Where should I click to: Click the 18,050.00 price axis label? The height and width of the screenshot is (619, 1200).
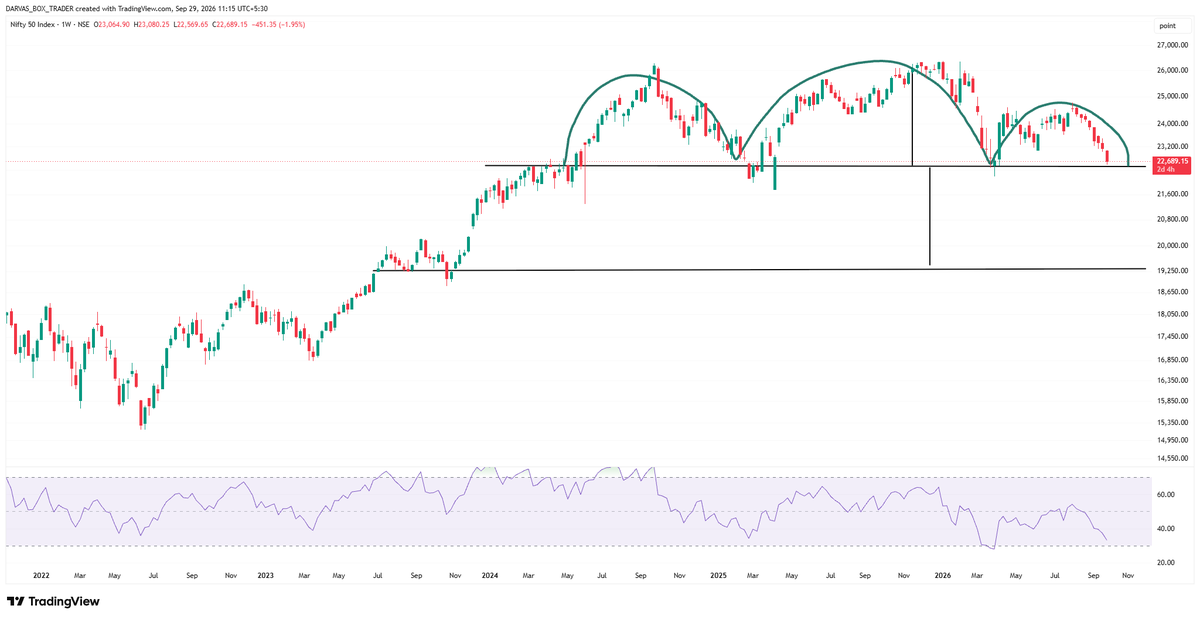click(1172, 314)
